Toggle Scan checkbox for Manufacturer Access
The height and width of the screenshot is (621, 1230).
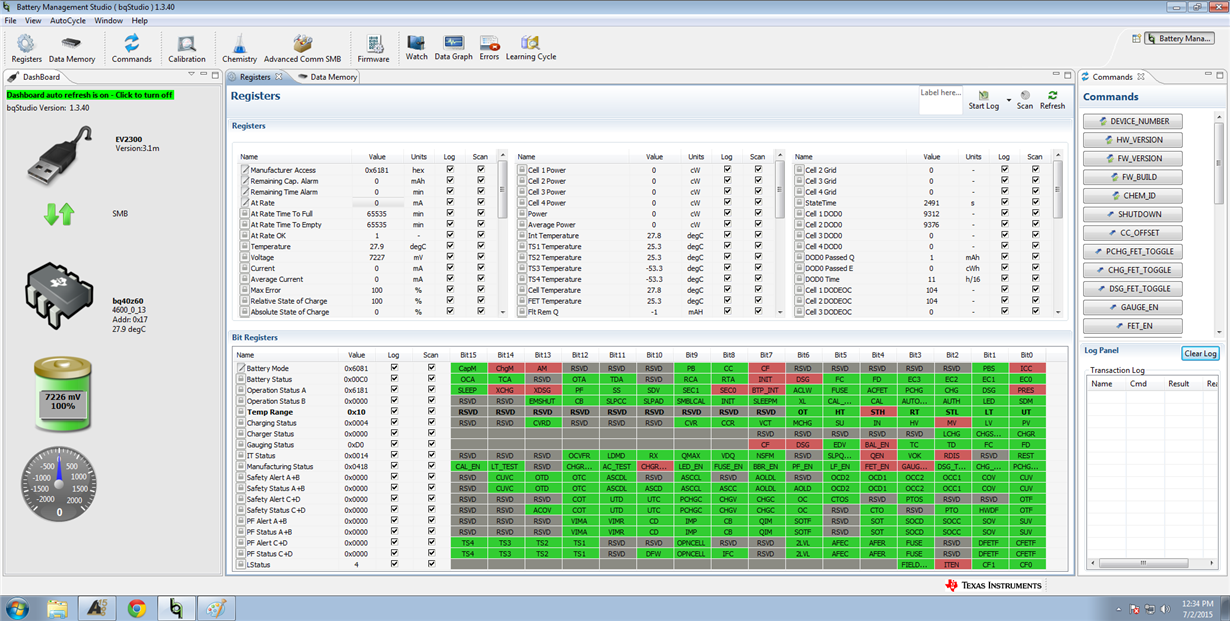480,170
